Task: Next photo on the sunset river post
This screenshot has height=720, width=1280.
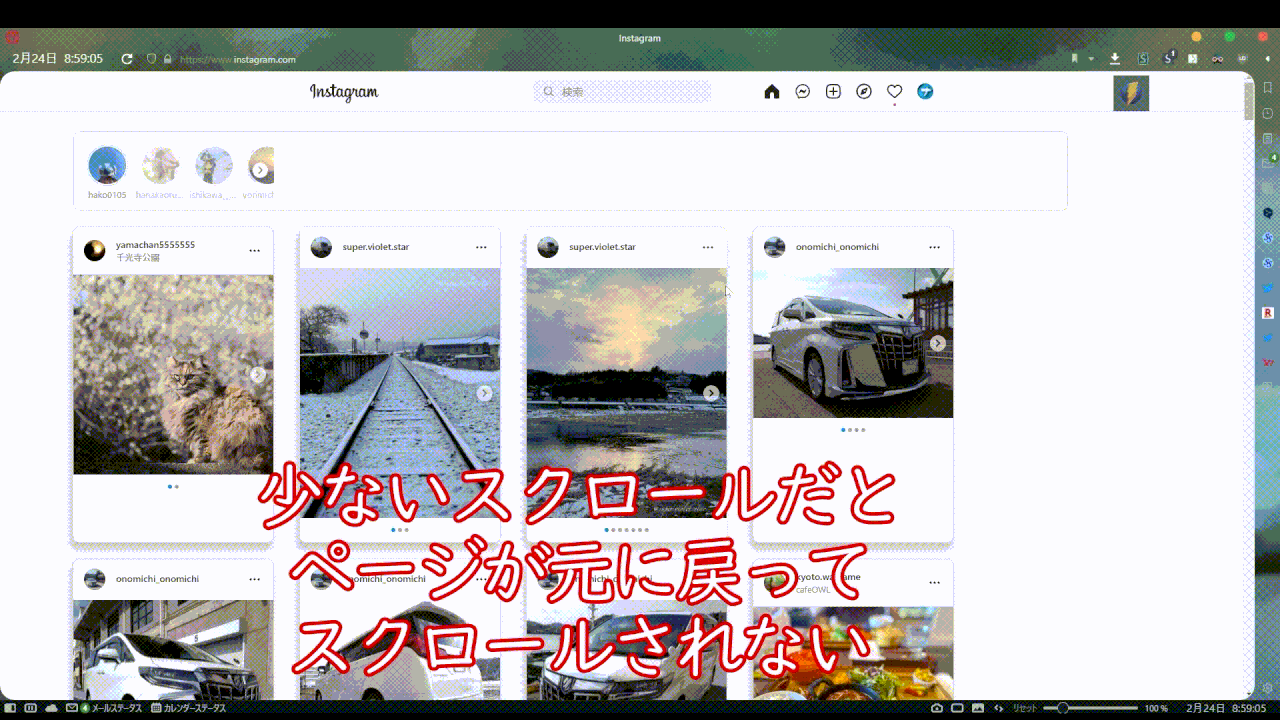Action: 711,393
